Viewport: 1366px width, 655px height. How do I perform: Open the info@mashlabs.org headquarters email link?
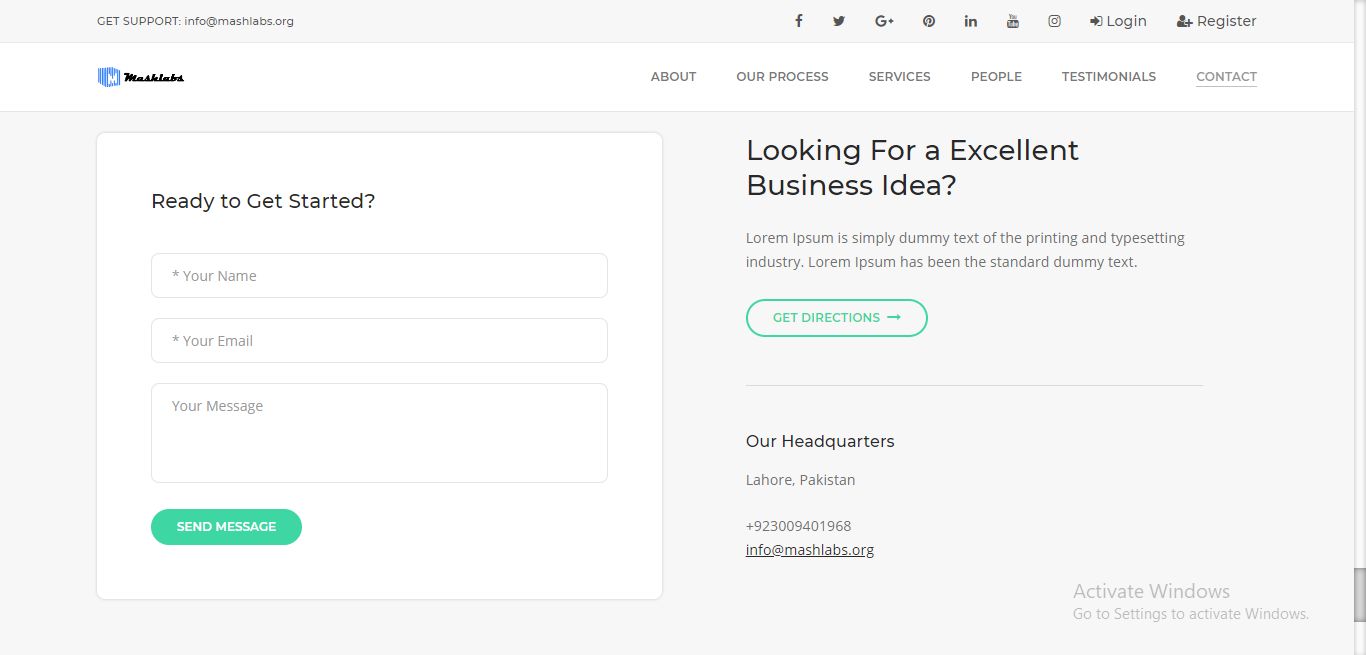point(810,550)
